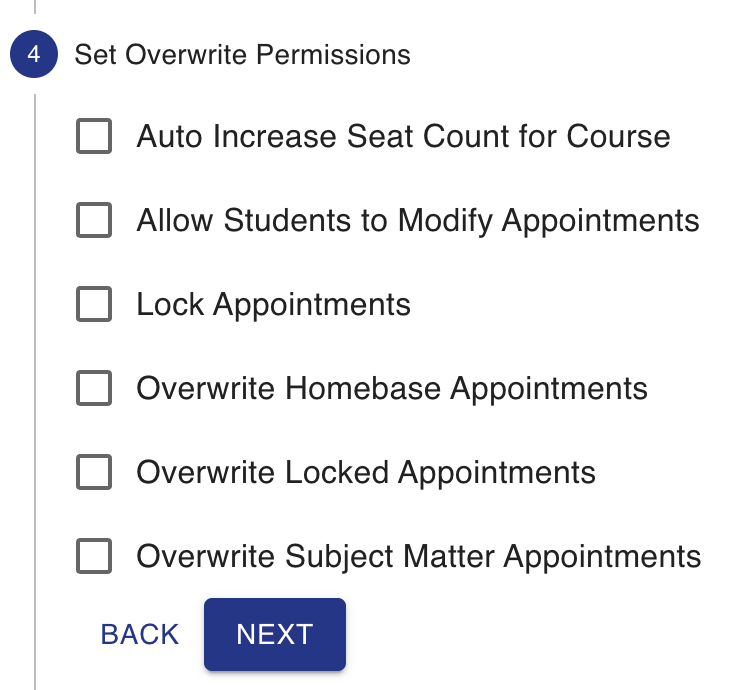This screenshot has width=752, height=690.
Task: Check the Lock Appointments checkbox box
Action: 94,304
